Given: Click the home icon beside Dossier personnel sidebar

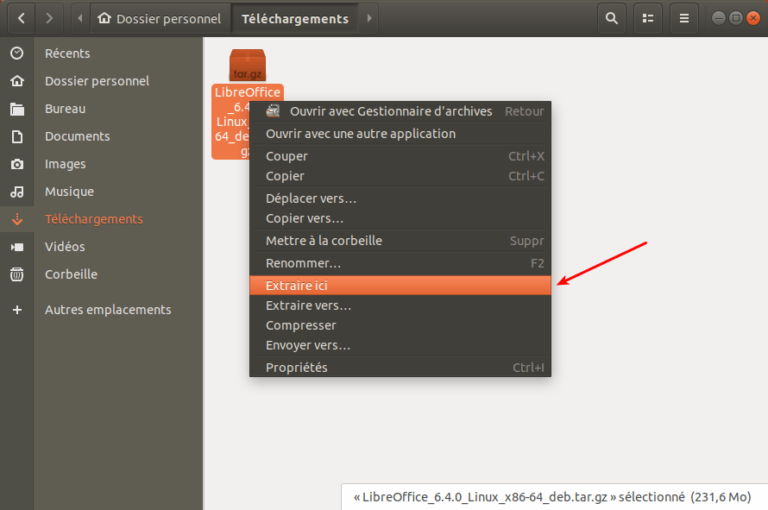Looking at the screenshot, I should point(17,81).
